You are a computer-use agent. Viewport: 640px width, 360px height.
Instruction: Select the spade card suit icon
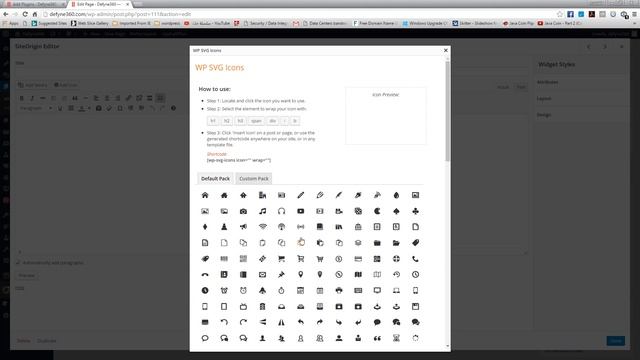tap(396, 211)
